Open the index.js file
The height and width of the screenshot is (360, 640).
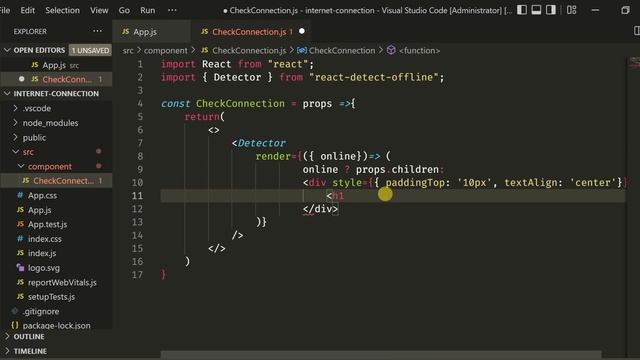click(42, 253)
